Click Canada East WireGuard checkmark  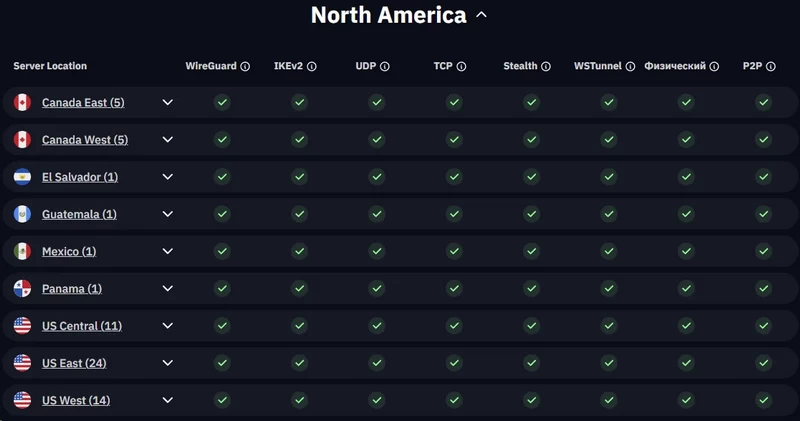[222, 103]
